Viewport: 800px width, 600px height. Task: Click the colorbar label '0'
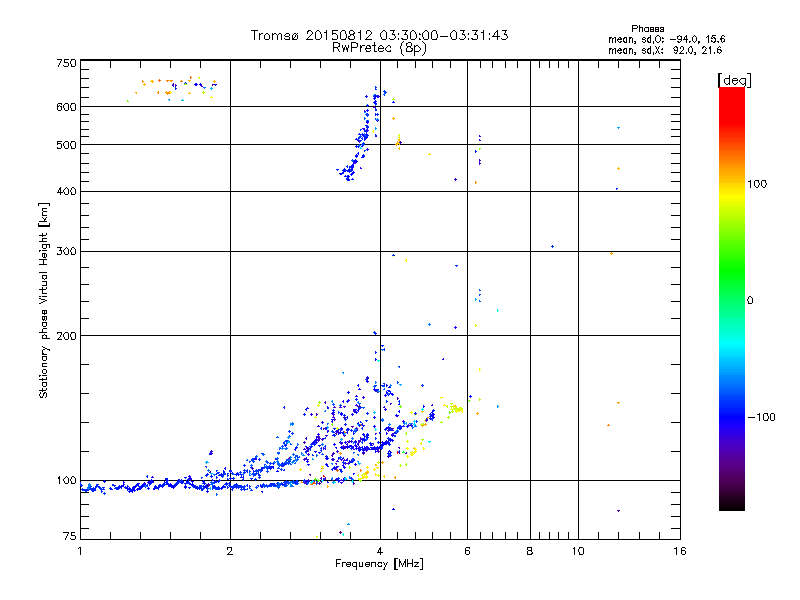click(750, 301)
